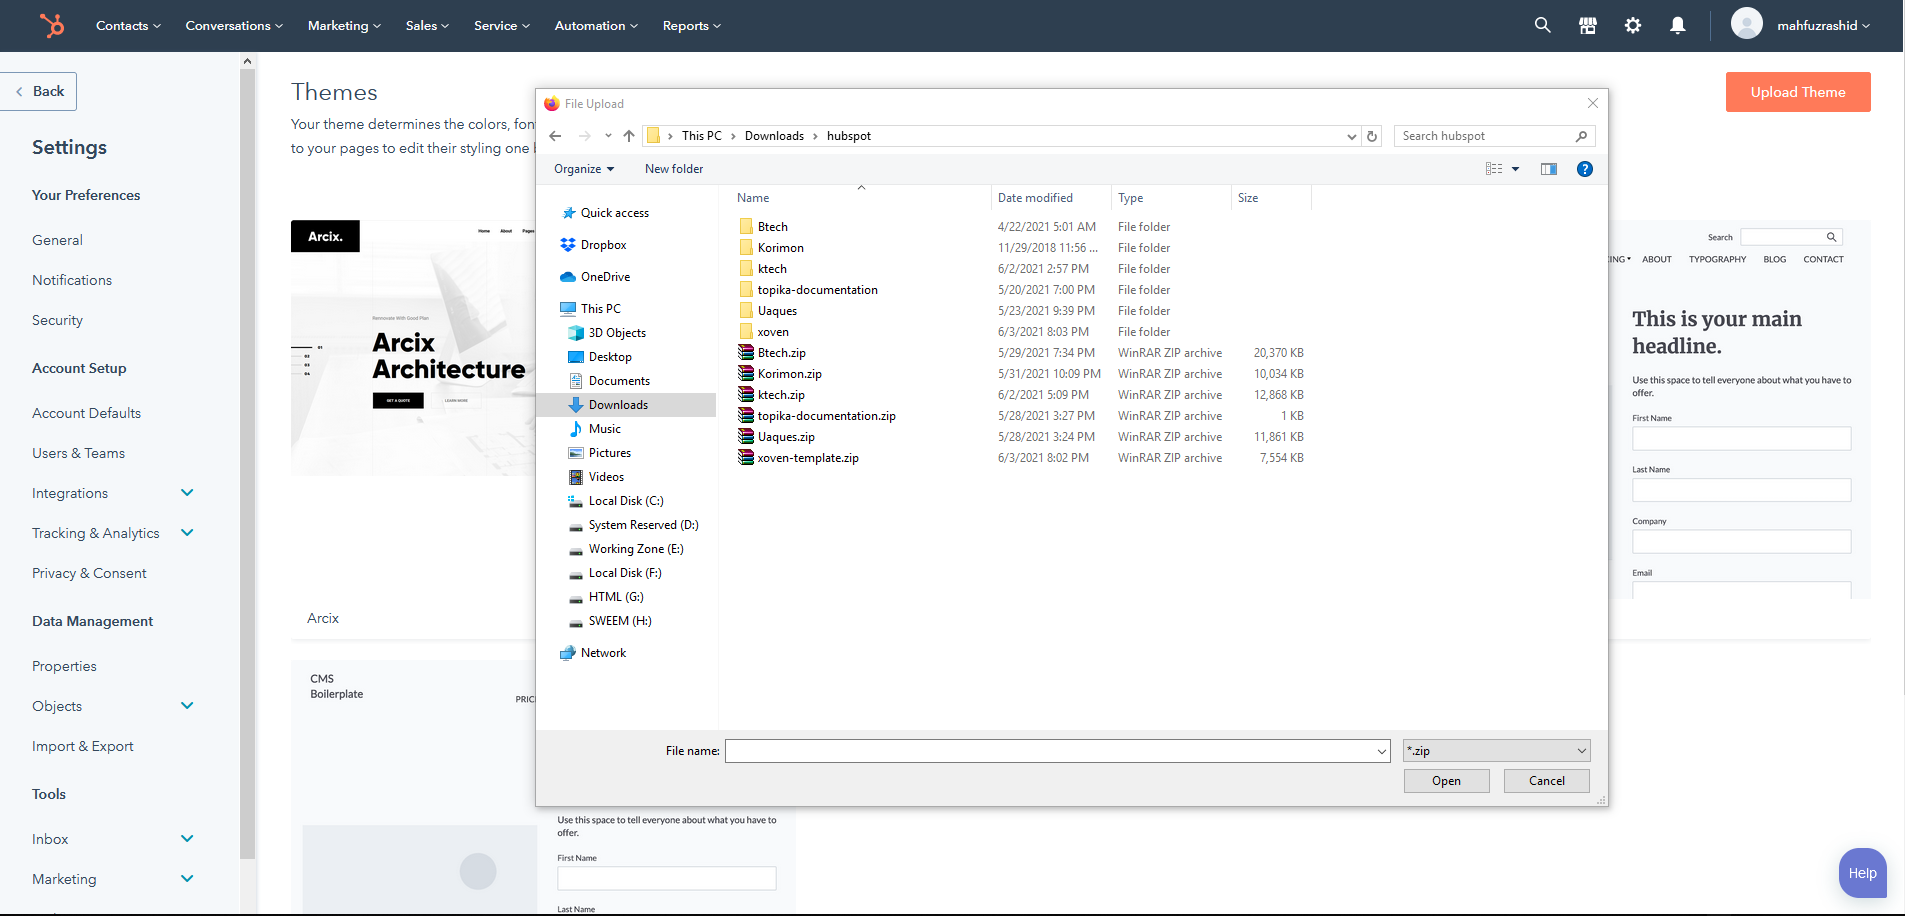Open the *.zip file type dropdown

pos(1496,751)
